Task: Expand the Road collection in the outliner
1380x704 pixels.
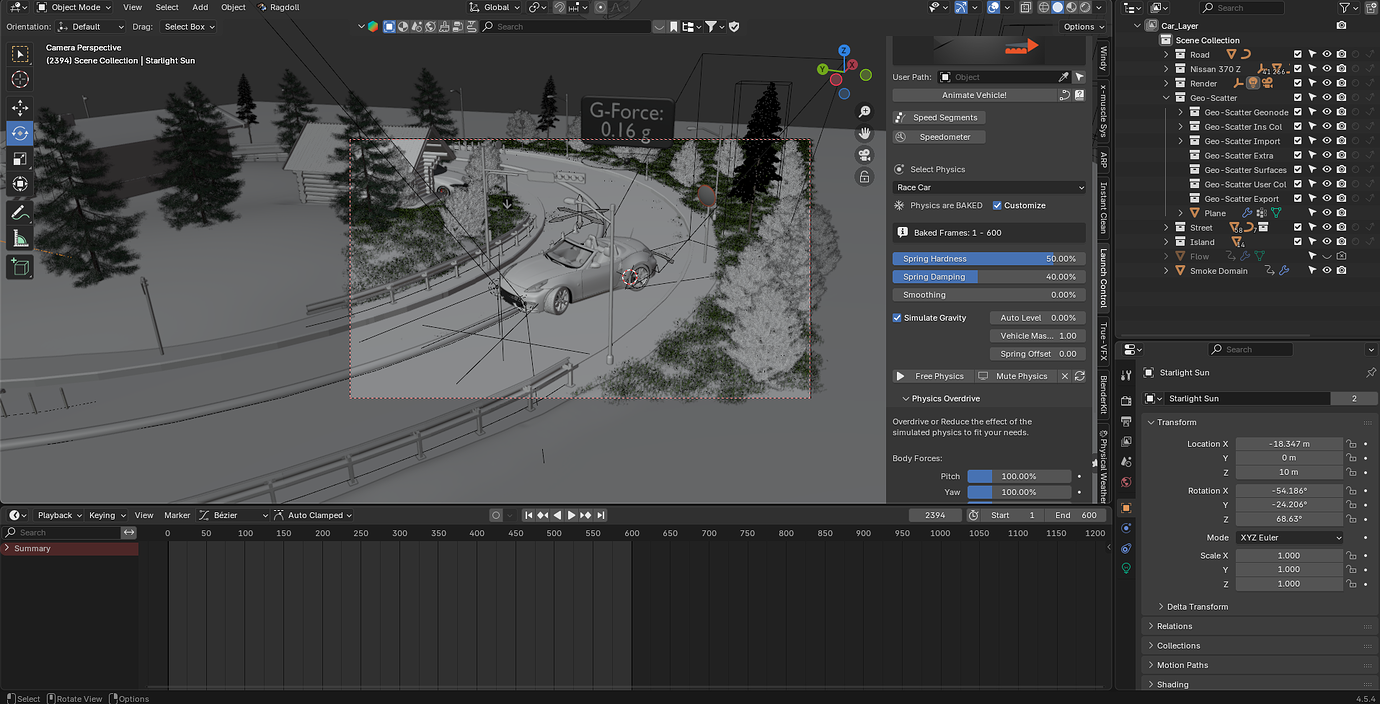Action: [1166, 55]
